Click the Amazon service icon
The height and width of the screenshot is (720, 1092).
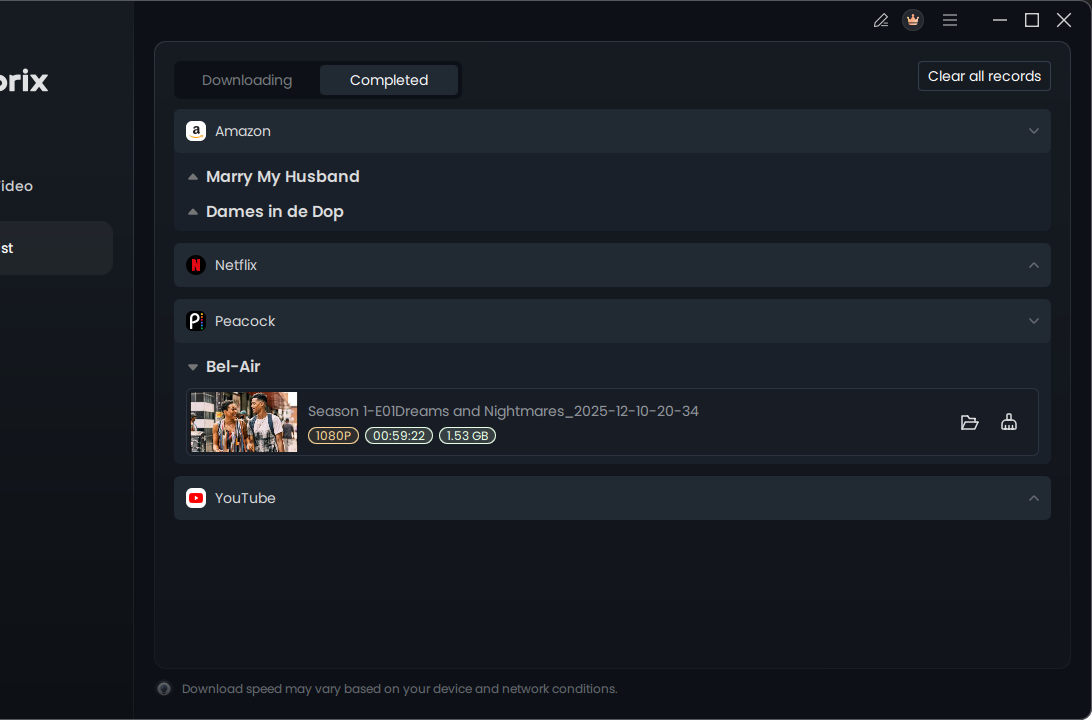[x=195, y=131]
